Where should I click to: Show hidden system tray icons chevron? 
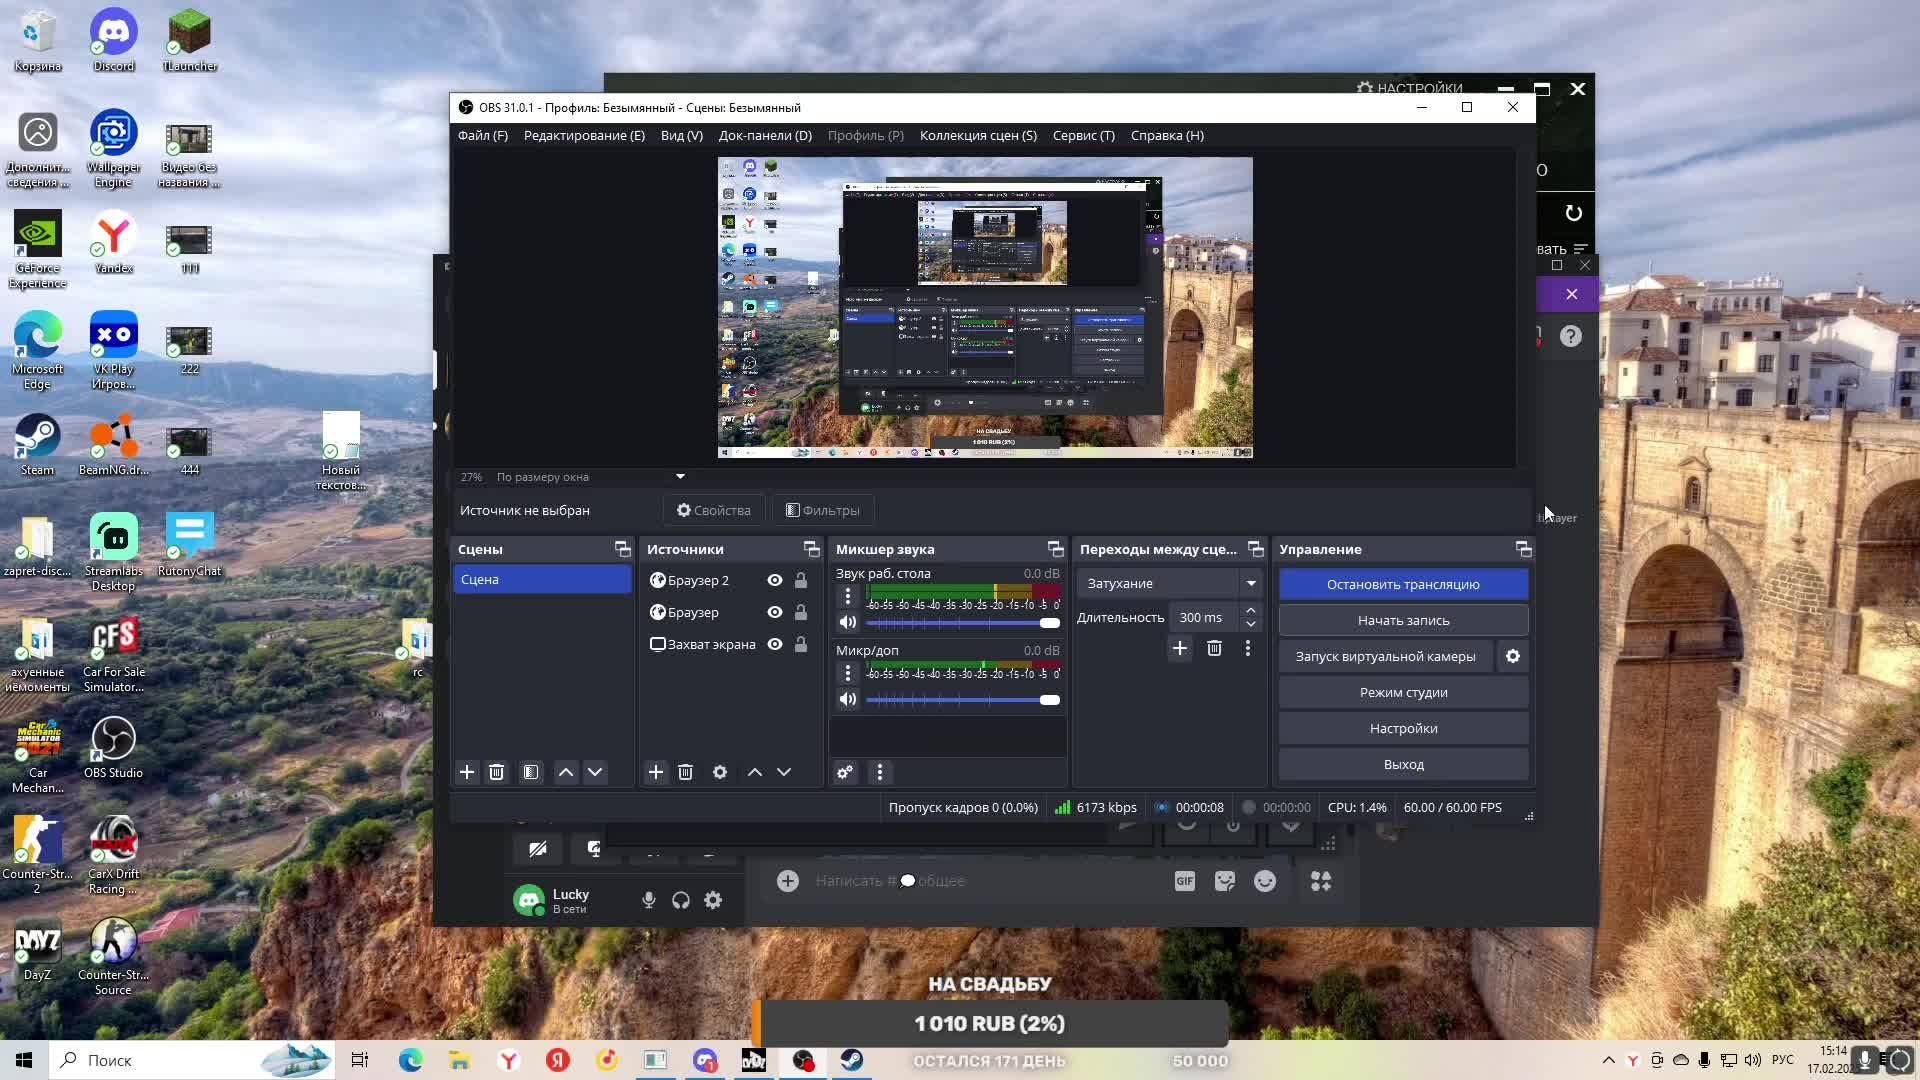point(1608,1060)
